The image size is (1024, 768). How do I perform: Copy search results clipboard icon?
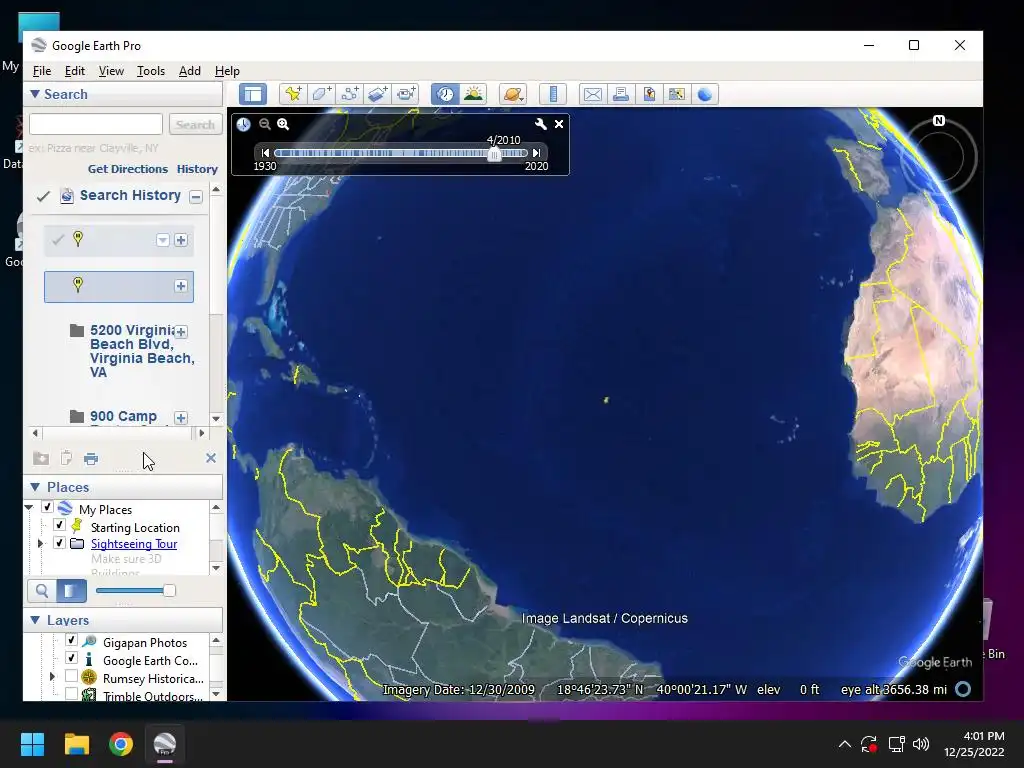click(x=66, y=458)
